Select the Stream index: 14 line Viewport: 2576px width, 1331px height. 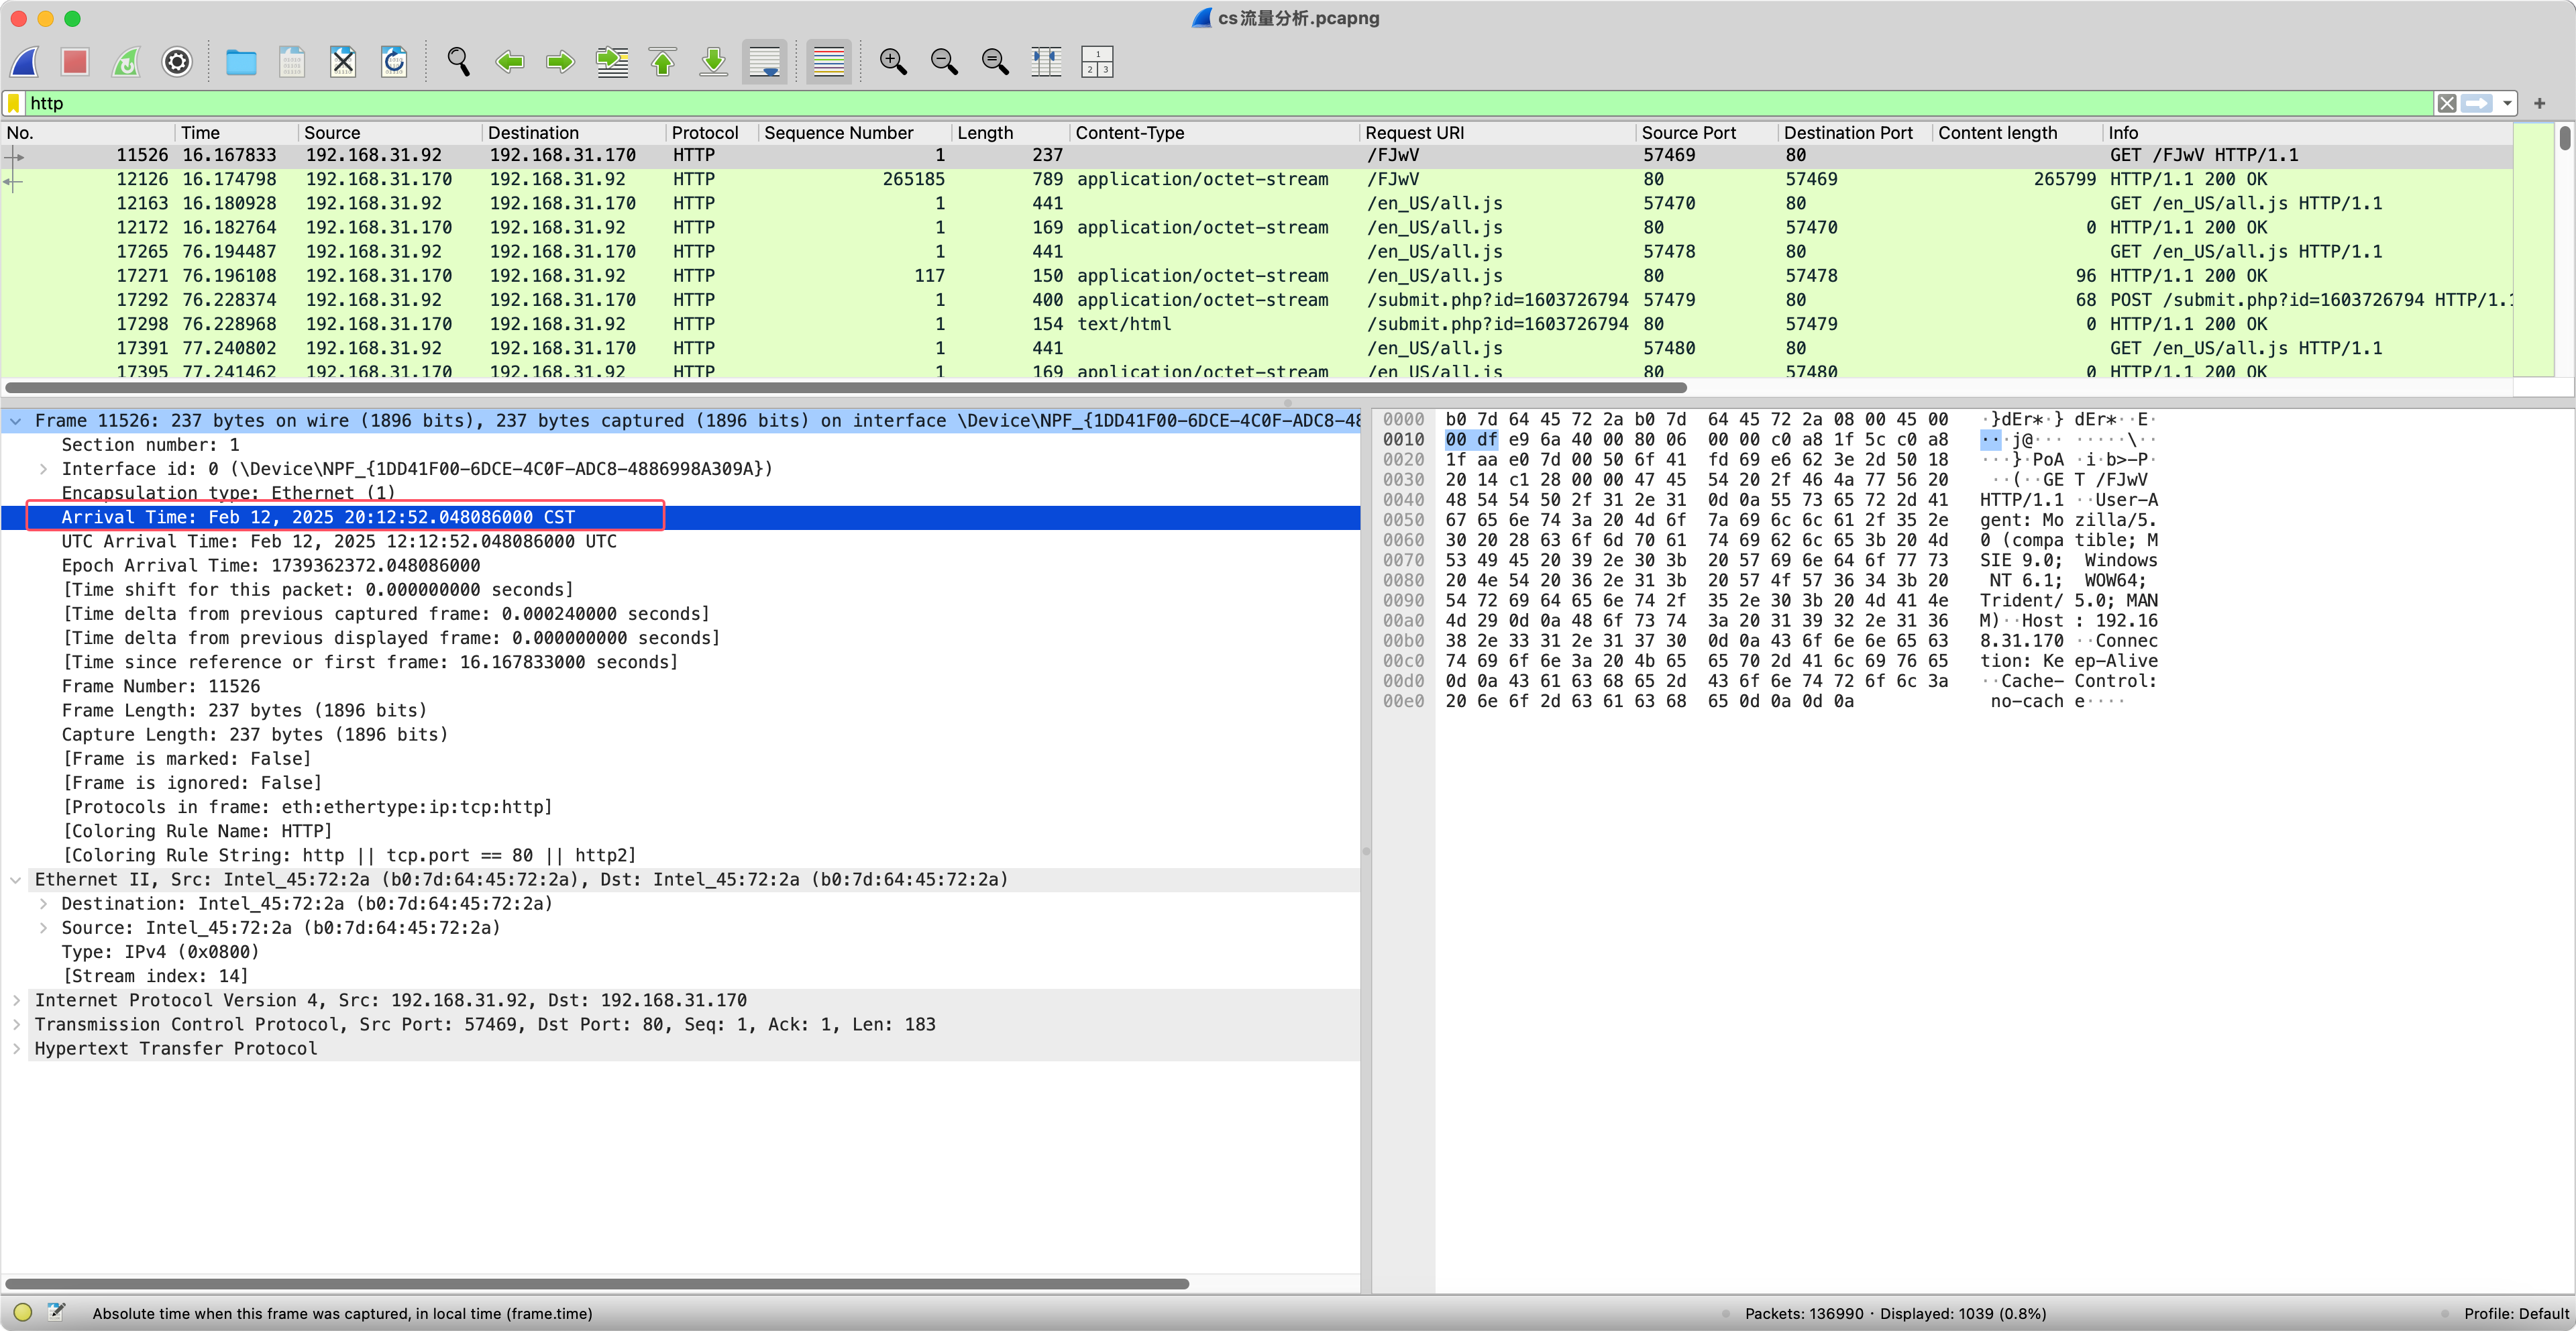pyautogui.click(x=681, y=977)
